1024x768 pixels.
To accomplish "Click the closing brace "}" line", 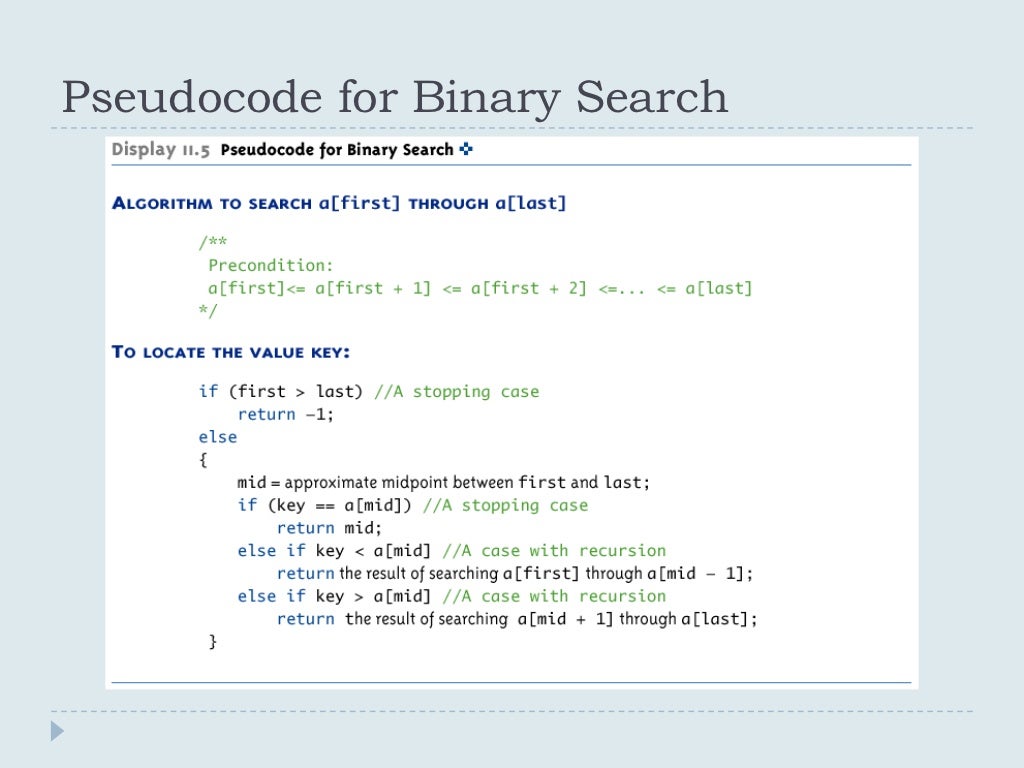I will tap(212, 641).
